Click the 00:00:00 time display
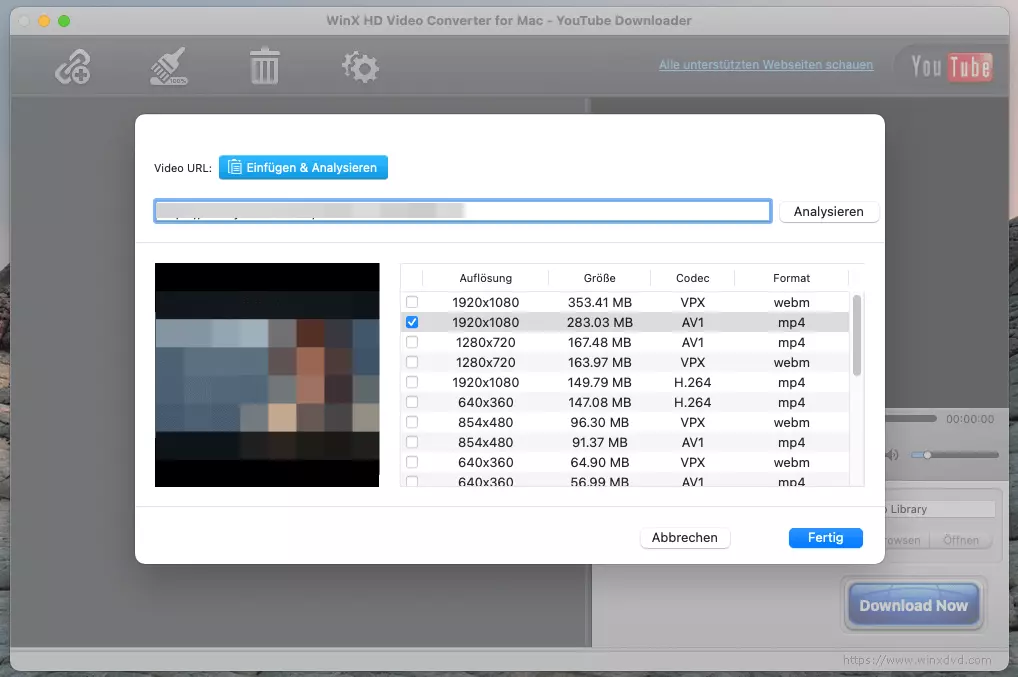Viewport: 1018px width, 677px height. (x=969, y=419)
